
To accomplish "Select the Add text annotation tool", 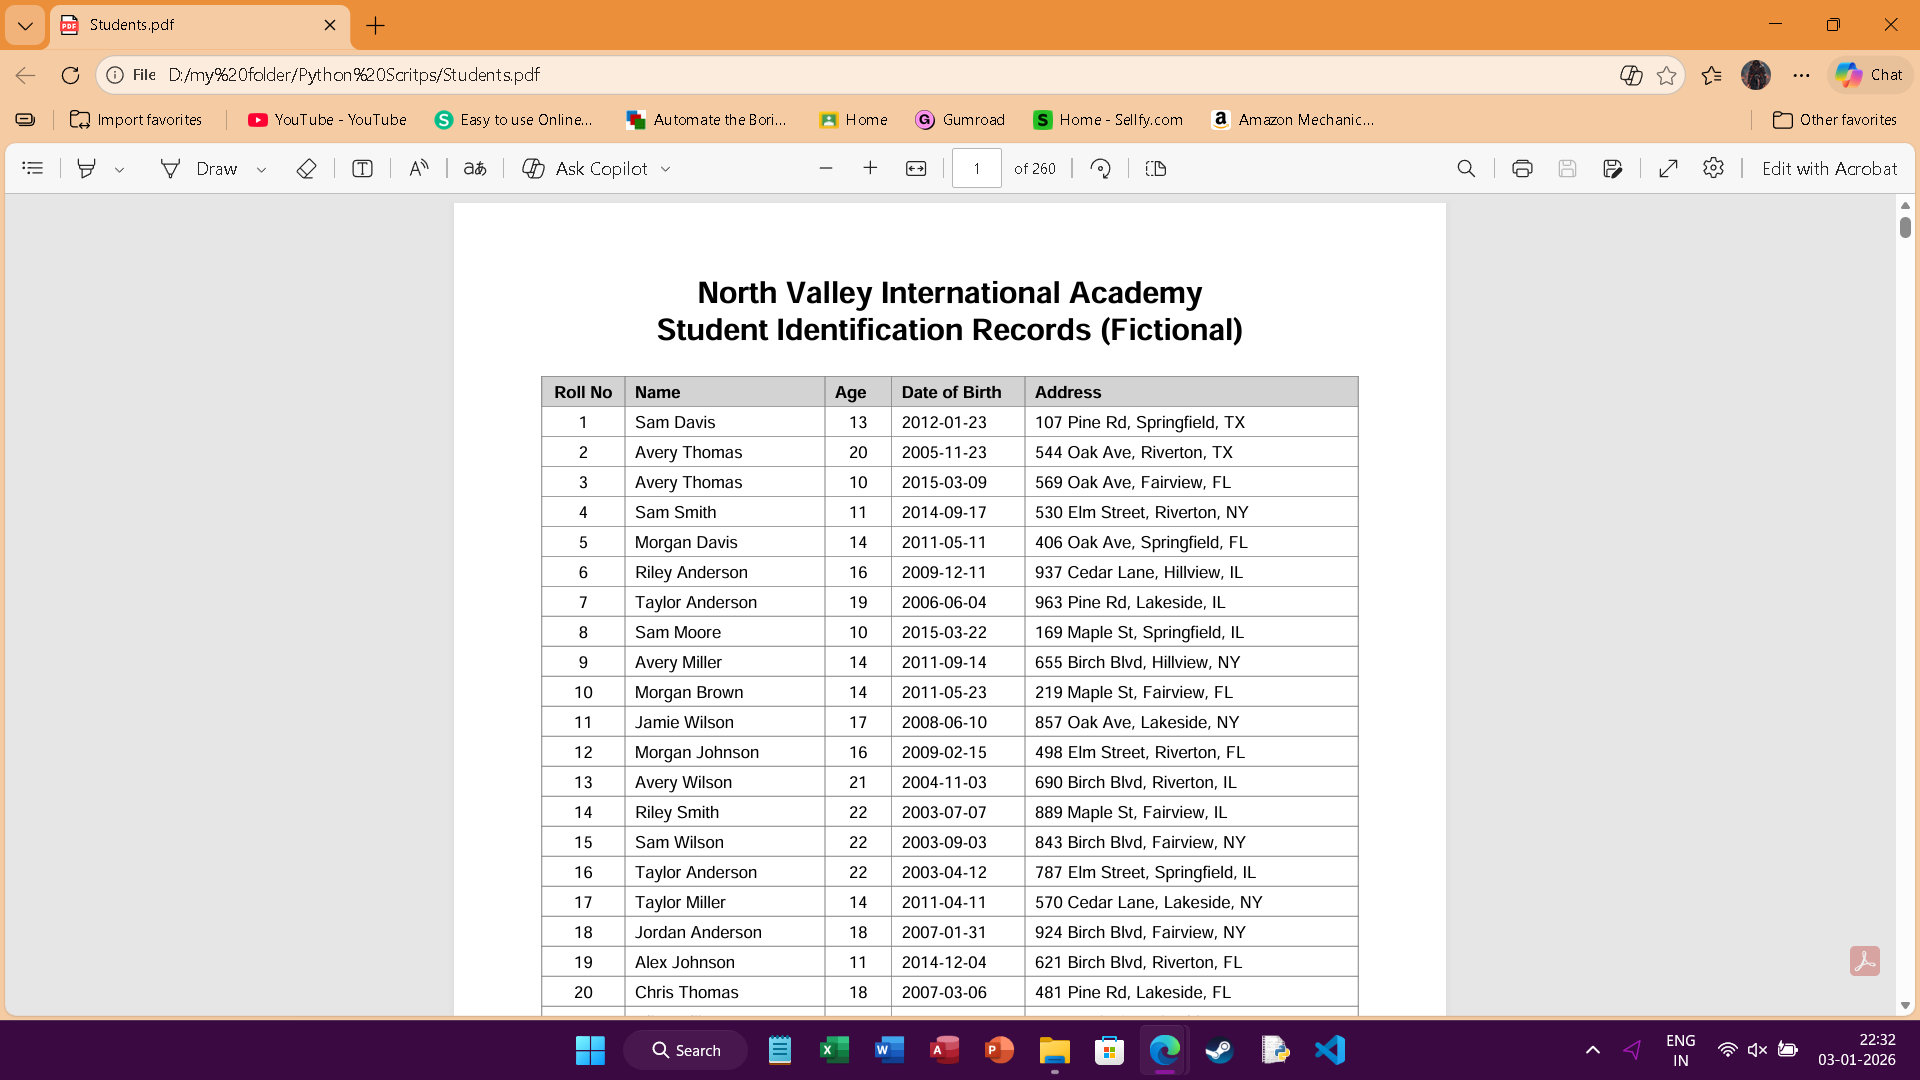I will tap(361, 168).
